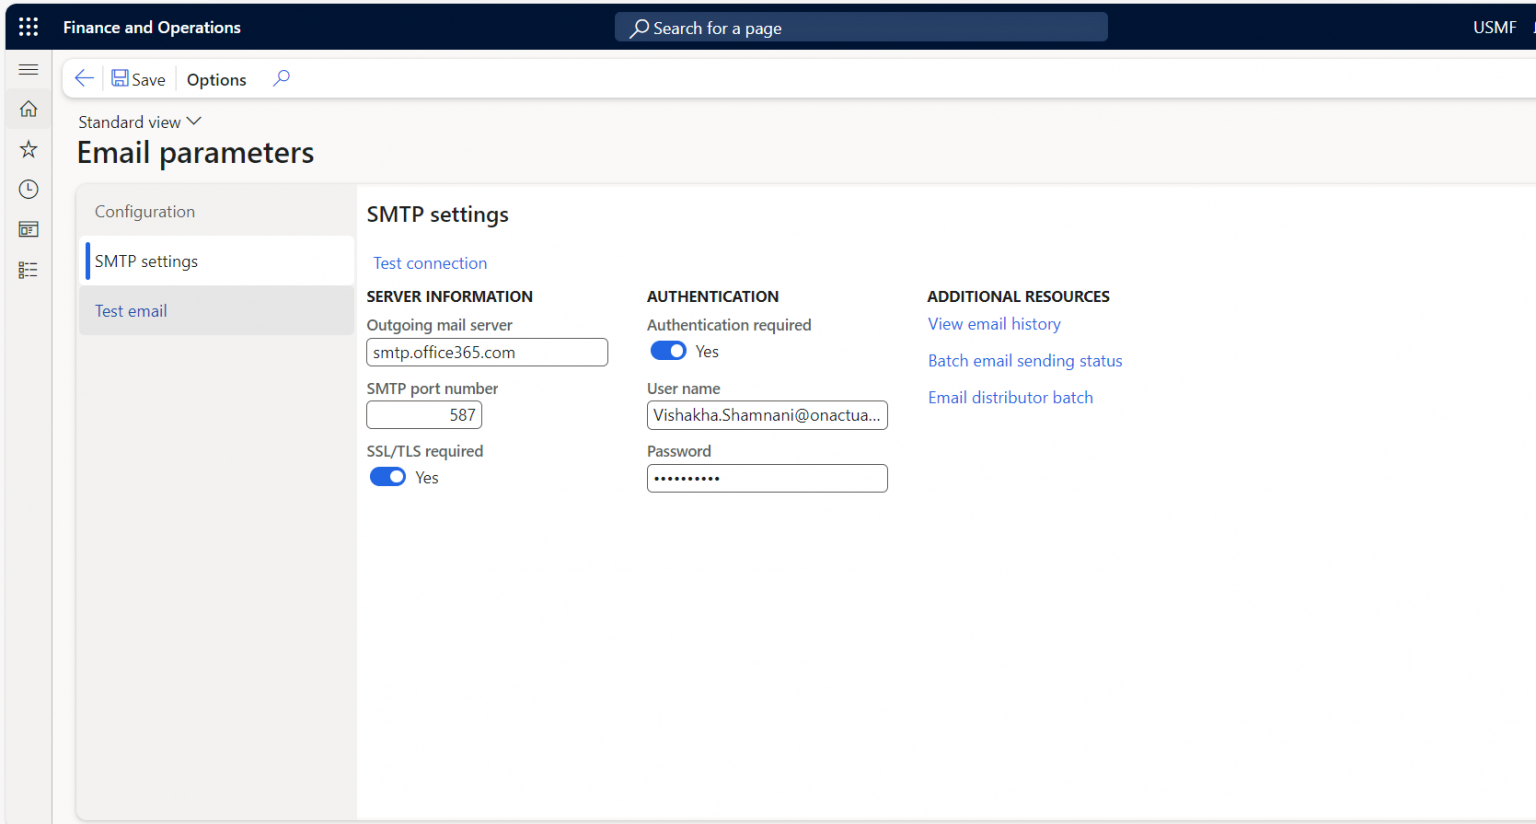
Task: Open View email history
Action: click(x=994, y=324)
